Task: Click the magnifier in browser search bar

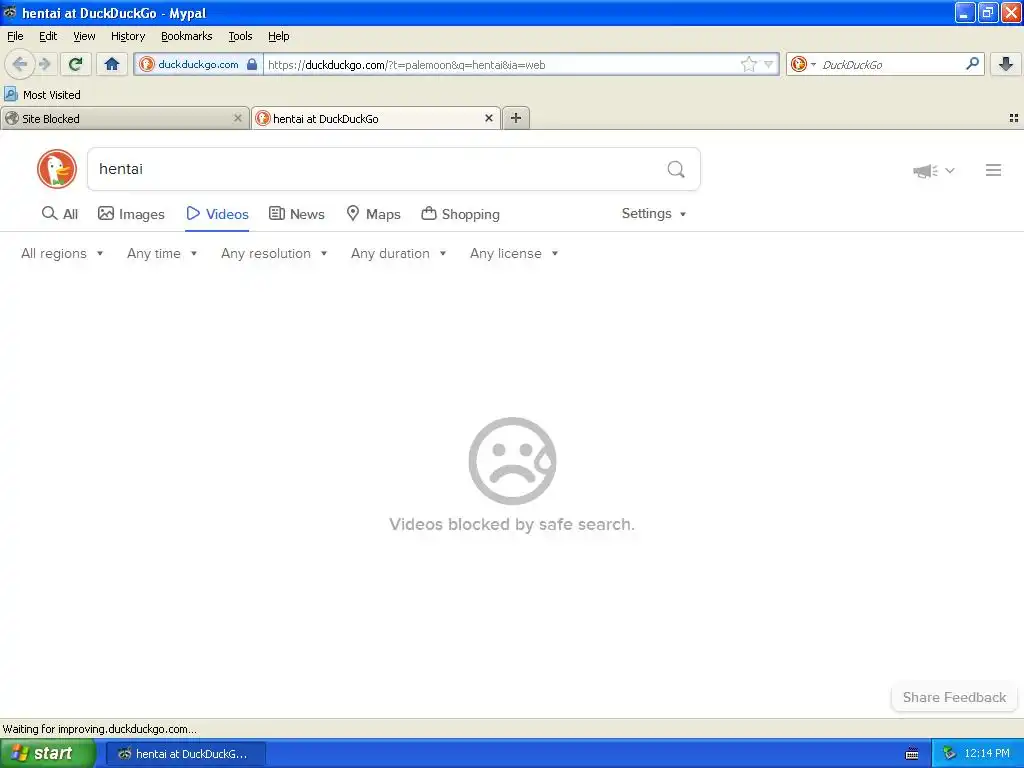Action: (x=972, y=64)
